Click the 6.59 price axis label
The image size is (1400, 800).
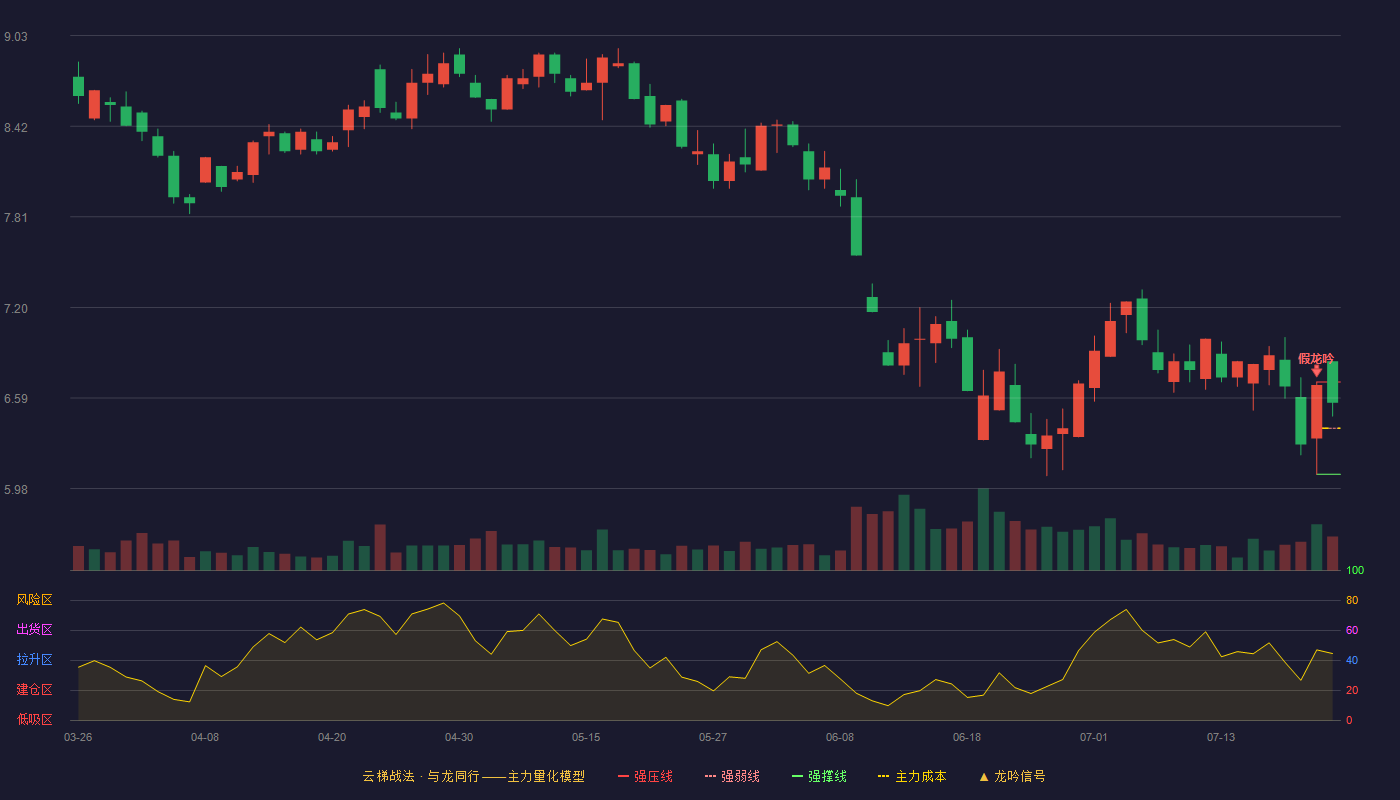pyautogui.click(x=16, y=399)
